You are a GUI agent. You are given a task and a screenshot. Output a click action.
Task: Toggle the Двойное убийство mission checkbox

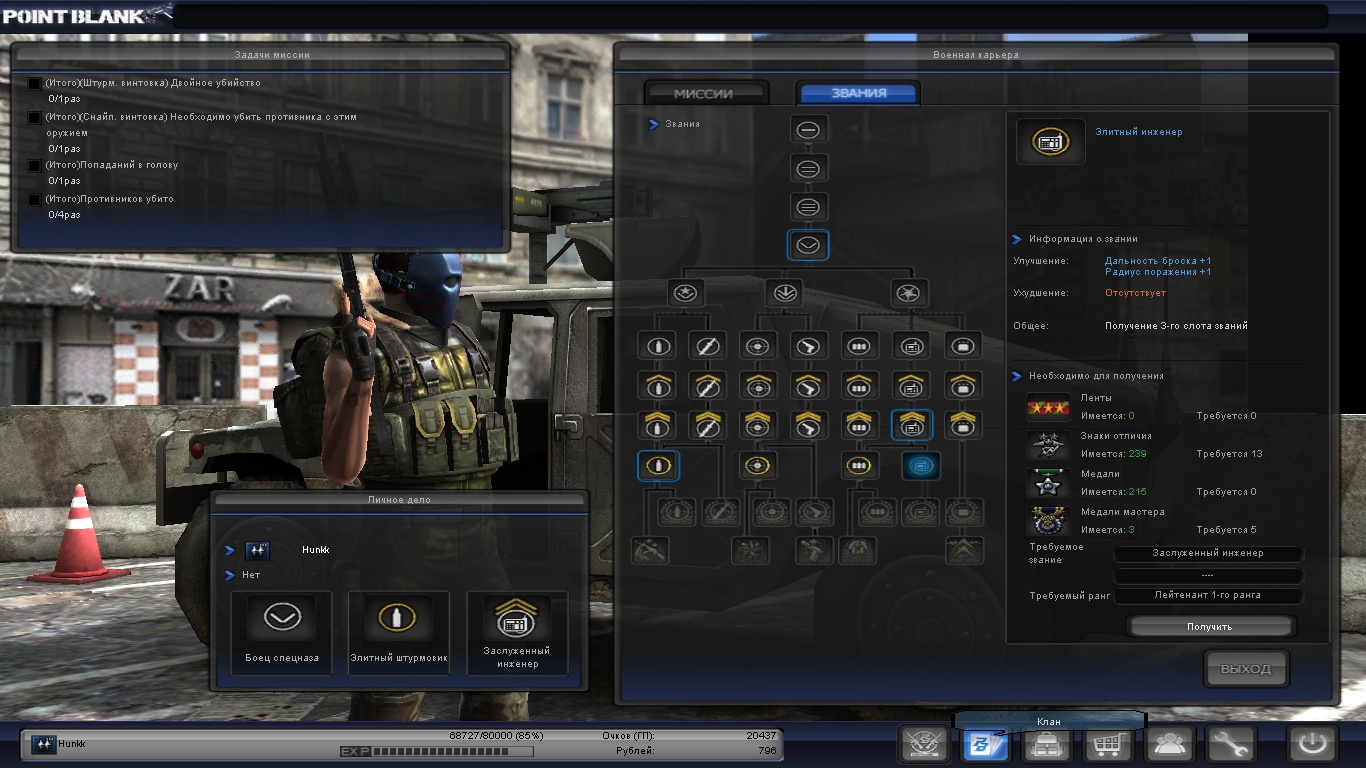point(35,83)
